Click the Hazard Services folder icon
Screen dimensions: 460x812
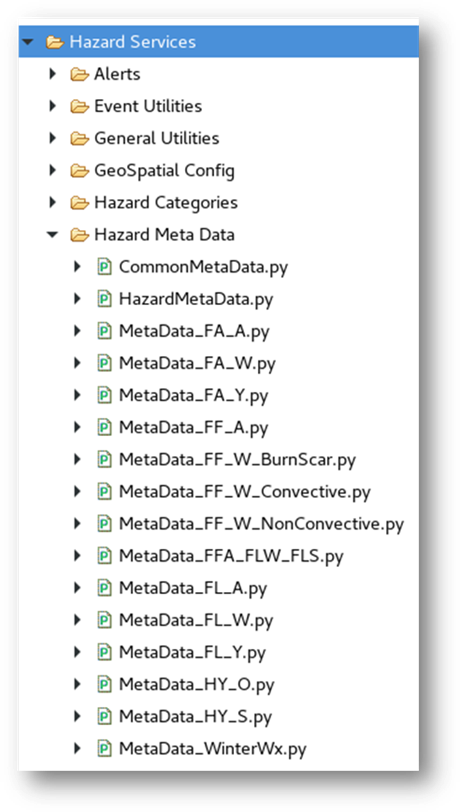pyautogui.click(x=54, y=42)
